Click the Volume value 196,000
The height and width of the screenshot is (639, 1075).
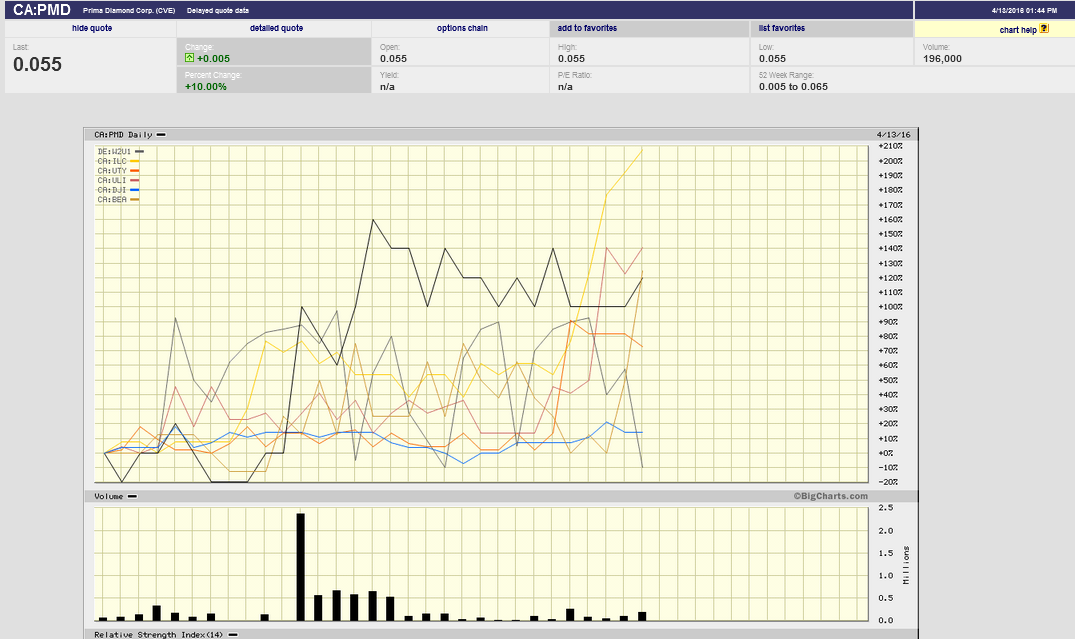coord(942,59)
